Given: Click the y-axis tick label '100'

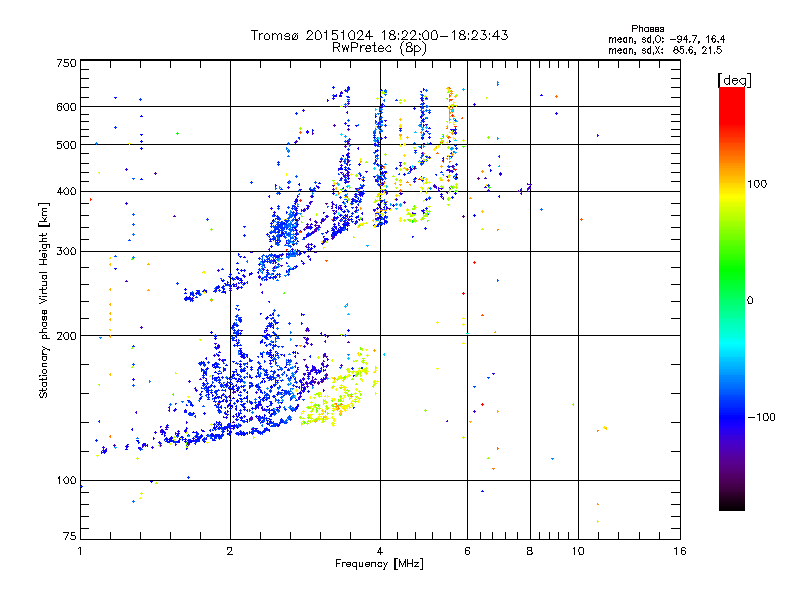Looking at the screenshot, I should click(x=67, y=480).
